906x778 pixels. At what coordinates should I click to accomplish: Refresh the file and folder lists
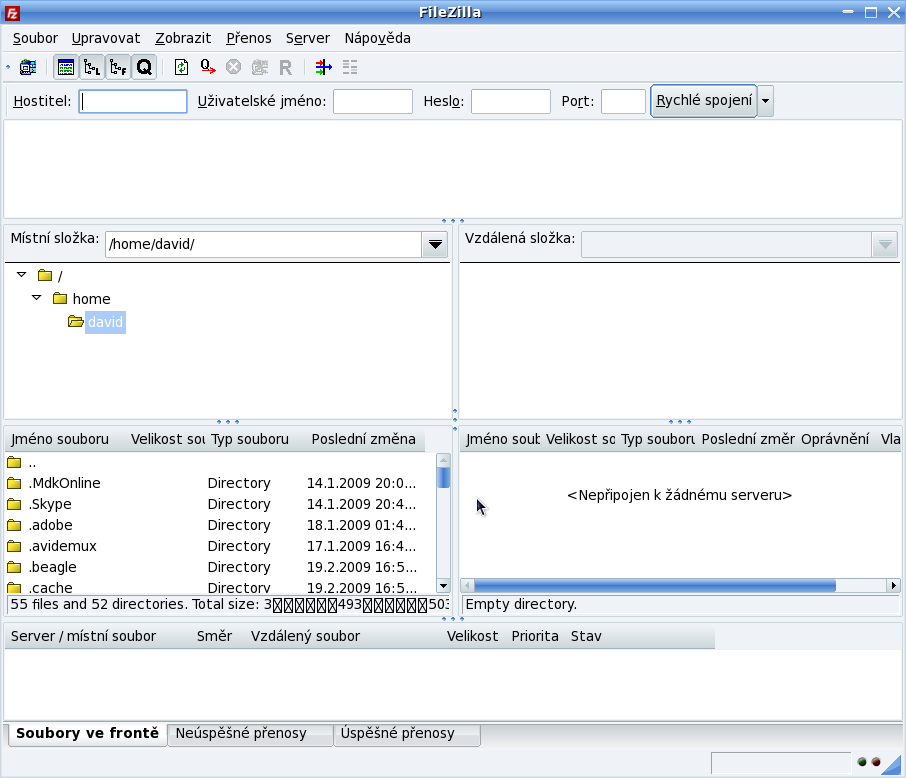(181, 67)
